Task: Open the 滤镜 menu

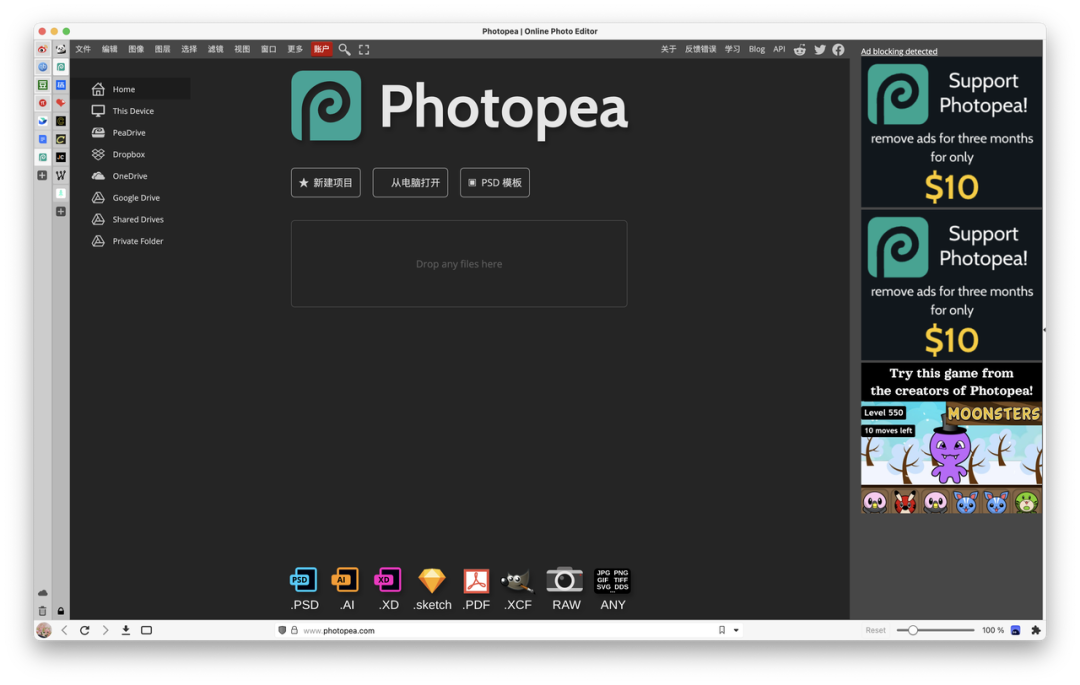Action: [216, 50]
